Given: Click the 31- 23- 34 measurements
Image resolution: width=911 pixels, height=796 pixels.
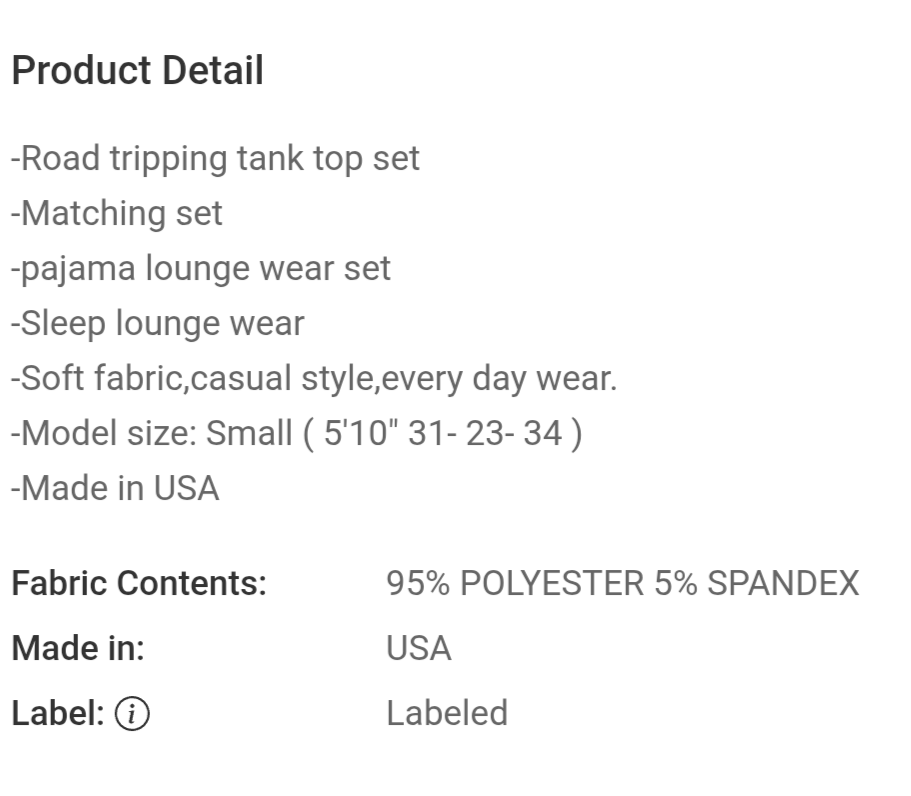Looking at the screenshot, I should point(485,433).
